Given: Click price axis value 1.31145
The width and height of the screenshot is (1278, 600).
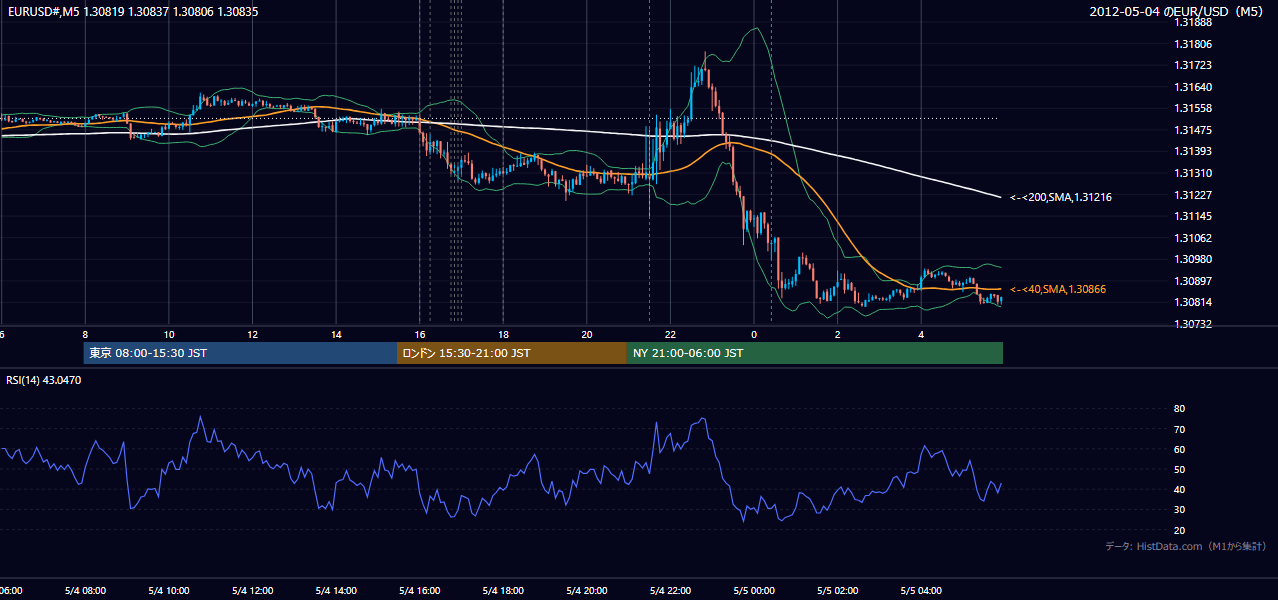Looking at the screenshot, I should (1193, 216).
